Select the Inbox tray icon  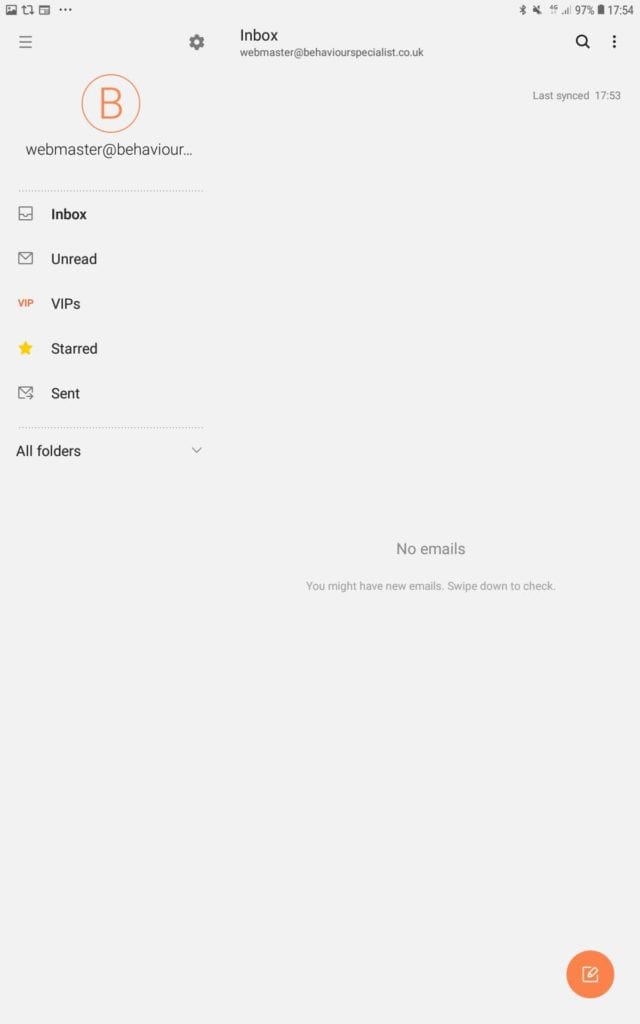coord(25,214)
